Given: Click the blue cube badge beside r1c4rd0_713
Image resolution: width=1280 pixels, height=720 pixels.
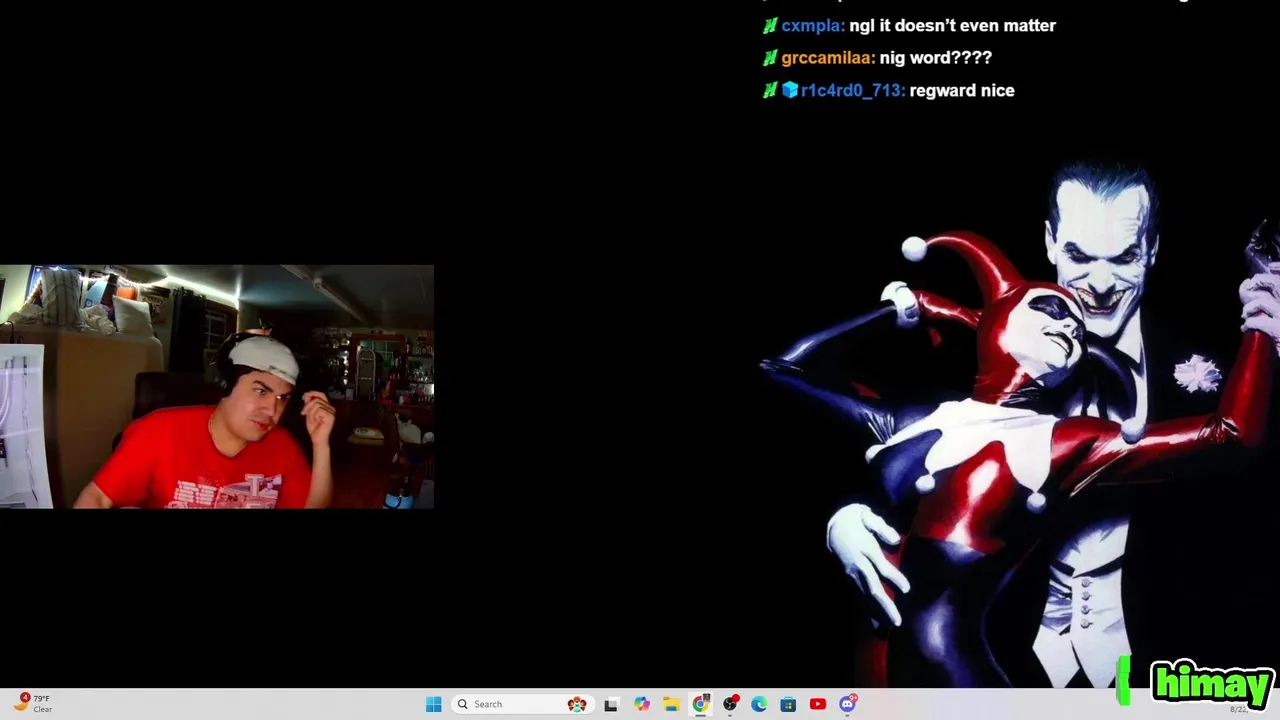Looking at the screenshot, I should [789, 90].
